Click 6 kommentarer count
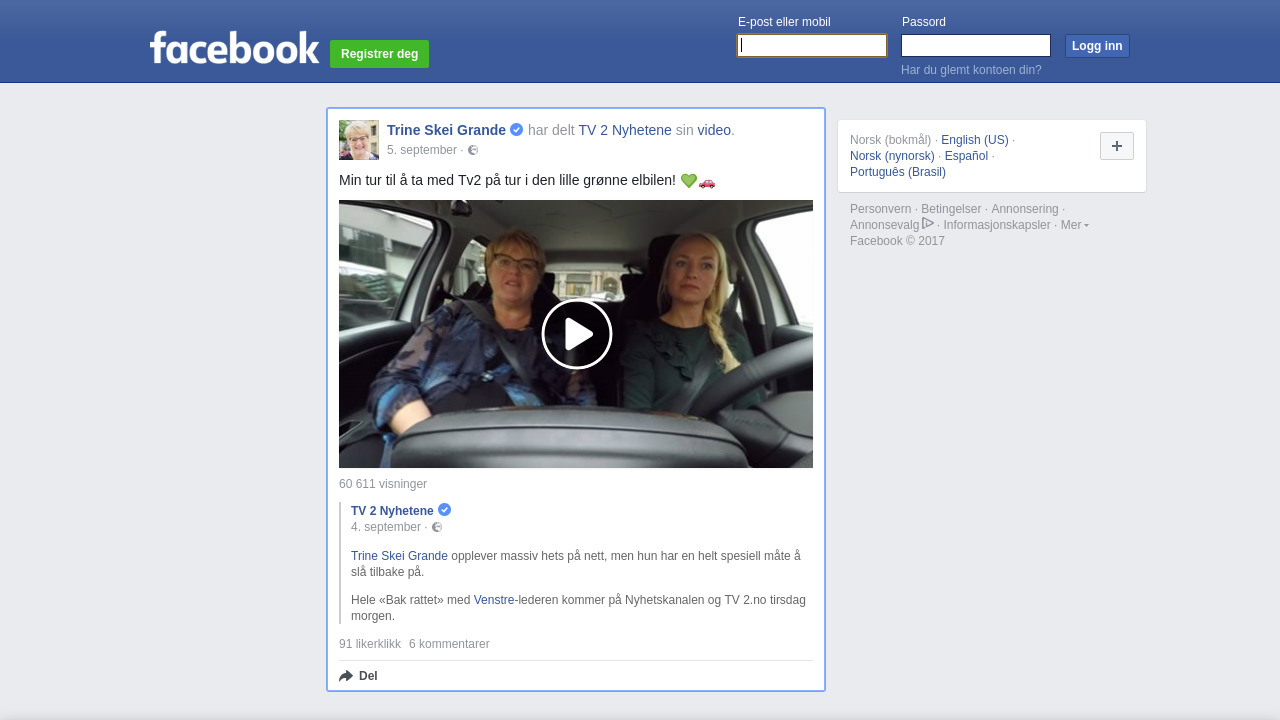This screenshot has height=720, width=1280. [449, 644]
